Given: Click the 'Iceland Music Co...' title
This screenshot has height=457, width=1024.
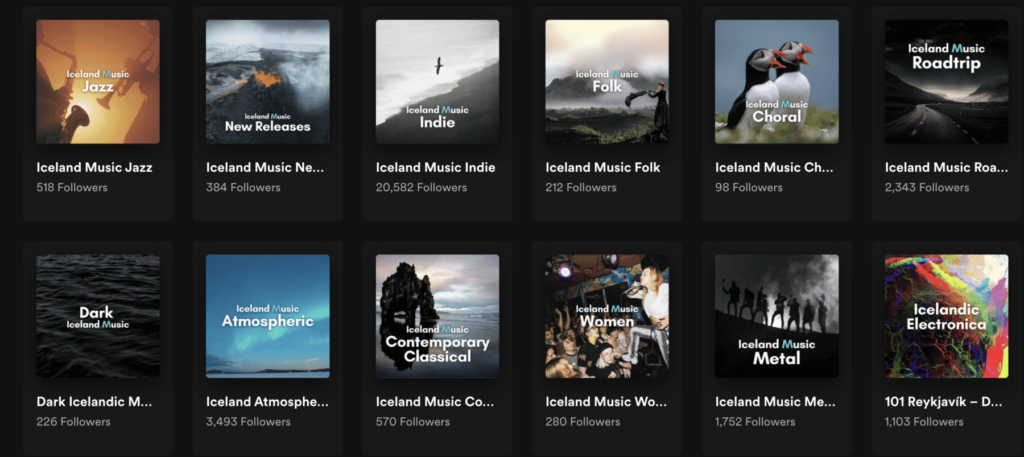Looking at the screenshot, I should click(x=434, y=402).
